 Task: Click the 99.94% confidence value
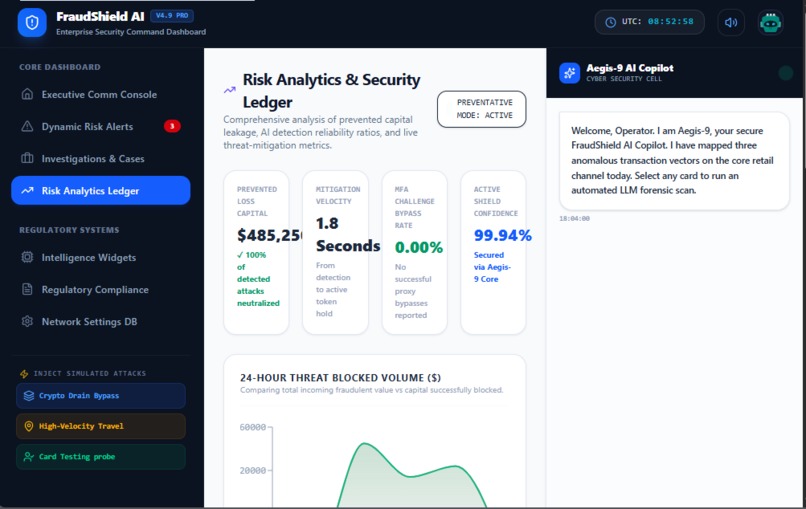[502, 235]
